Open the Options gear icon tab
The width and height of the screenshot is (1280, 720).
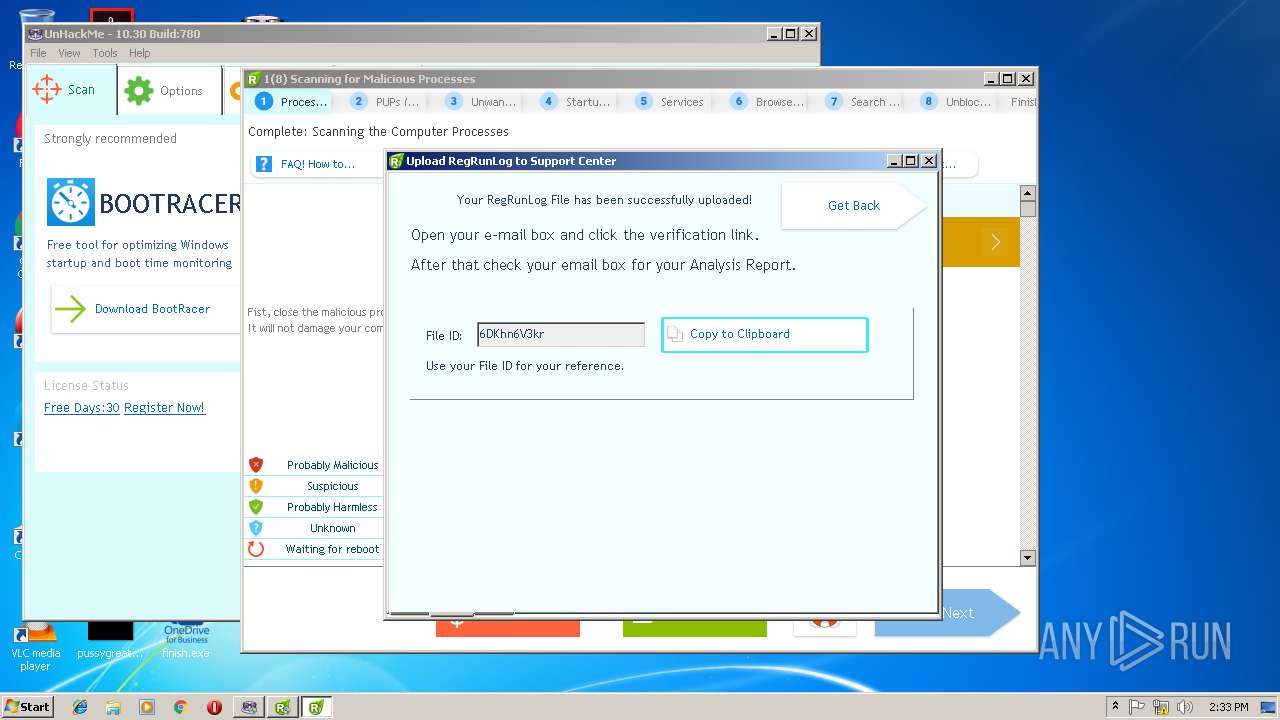coord(139,90)
